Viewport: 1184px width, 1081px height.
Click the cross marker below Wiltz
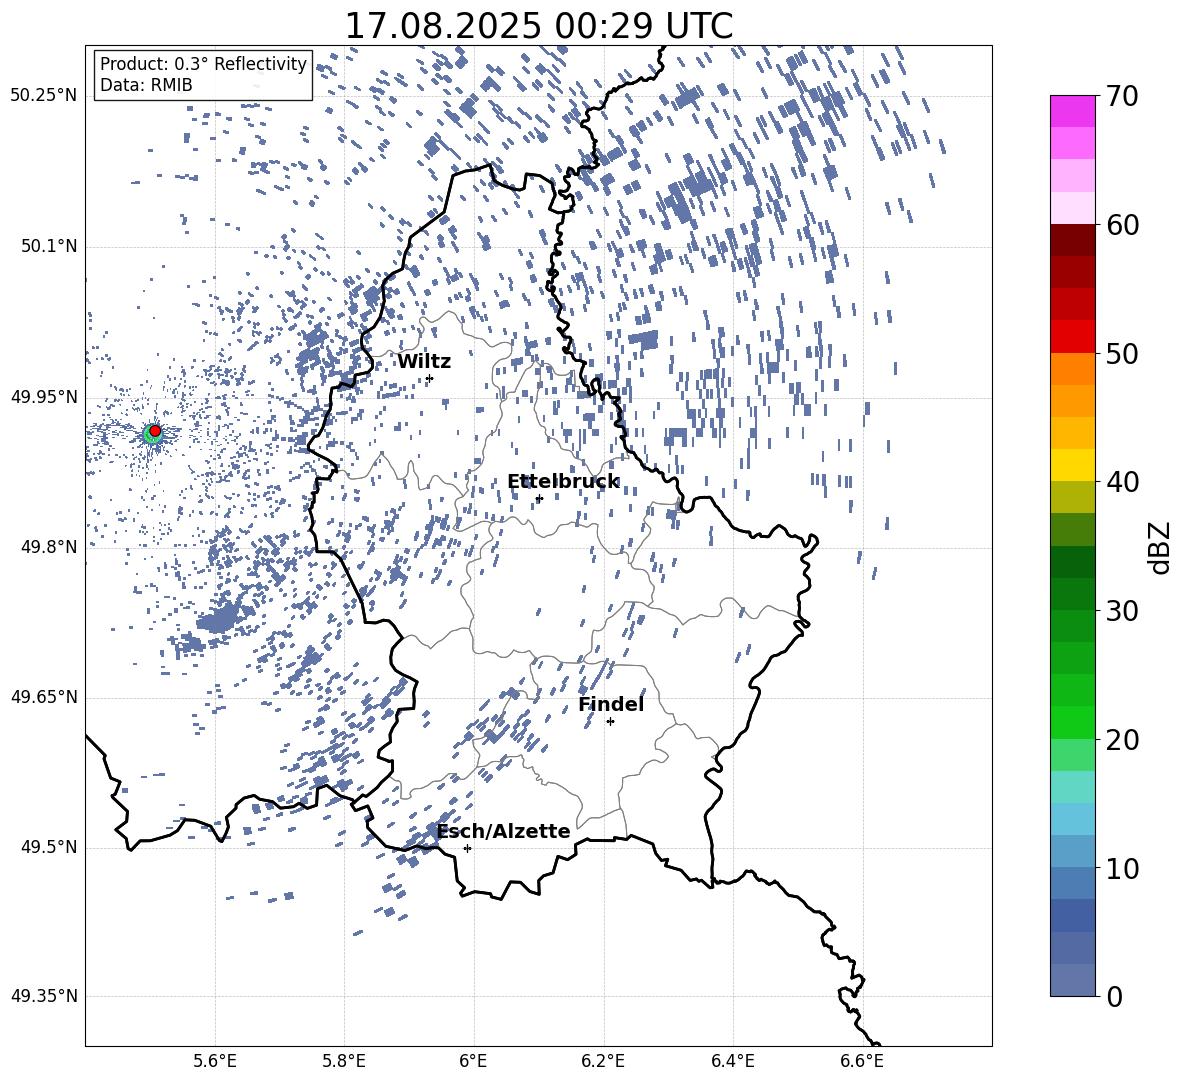click(430, 378)
